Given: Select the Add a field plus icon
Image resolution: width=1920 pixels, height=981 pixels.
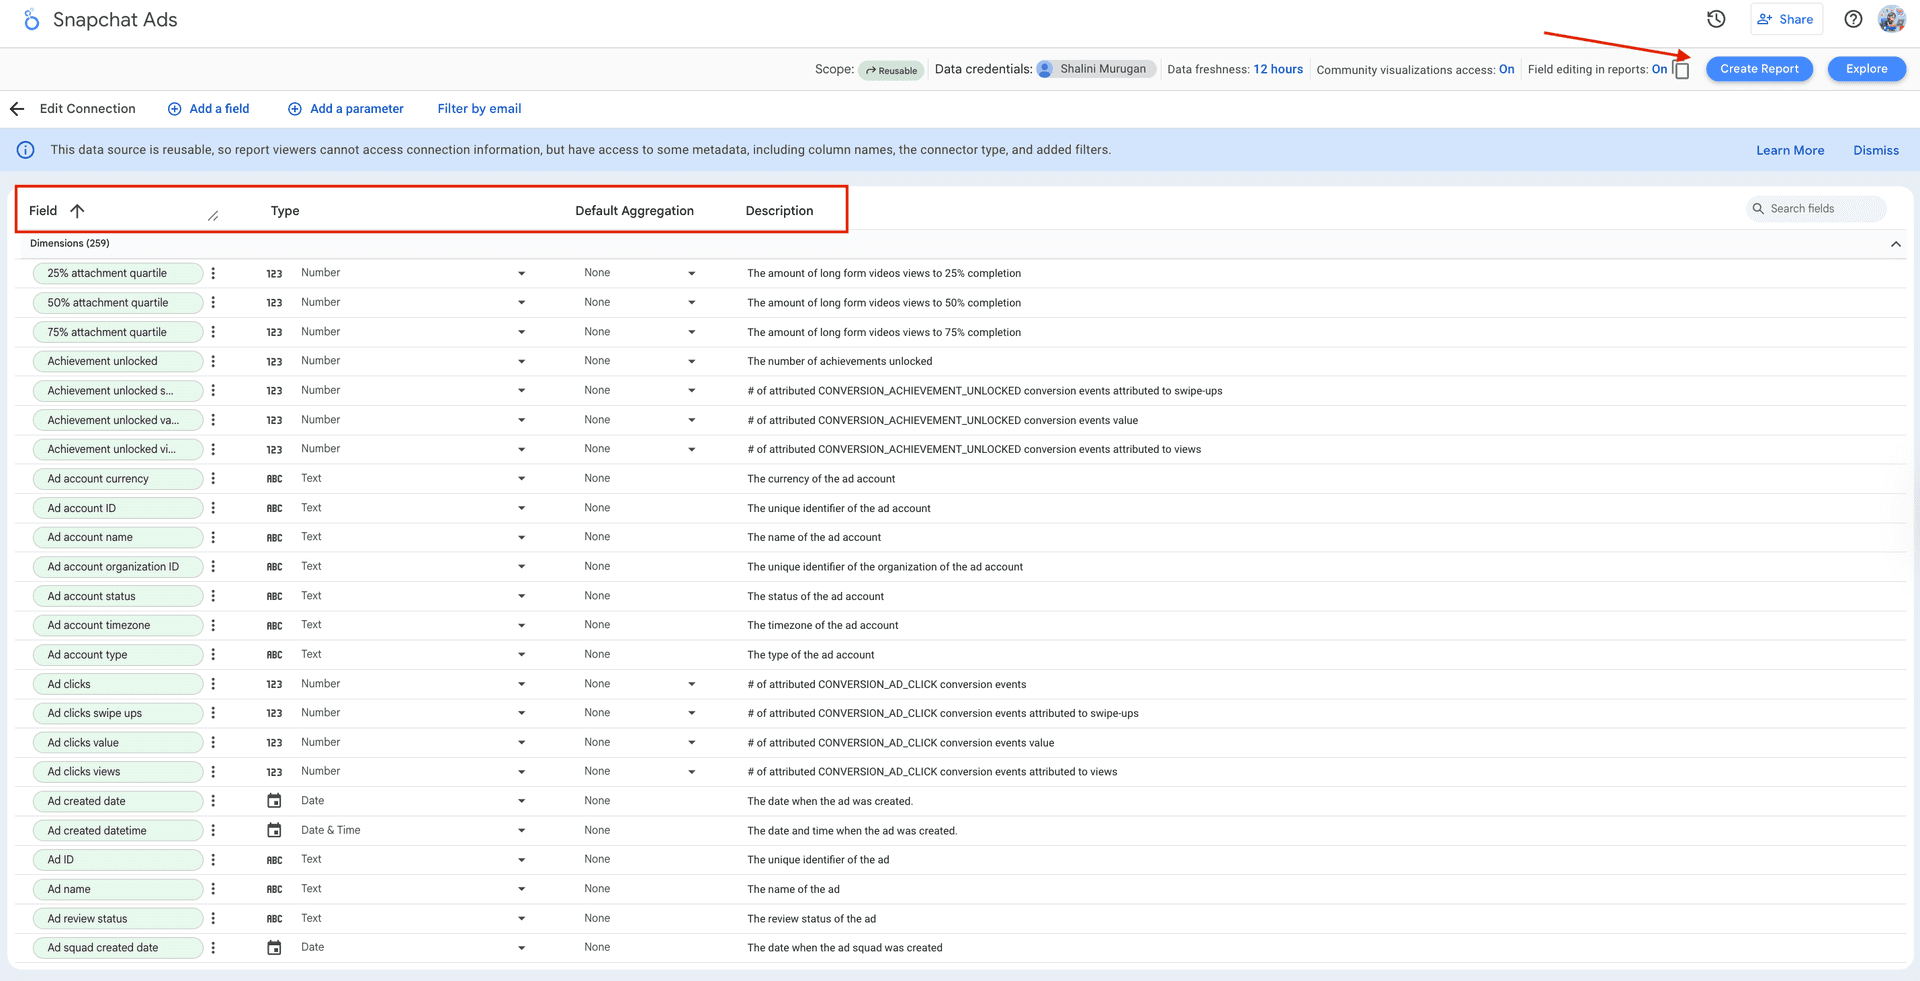Looking at the screenshot, I should tap(174, 108).
